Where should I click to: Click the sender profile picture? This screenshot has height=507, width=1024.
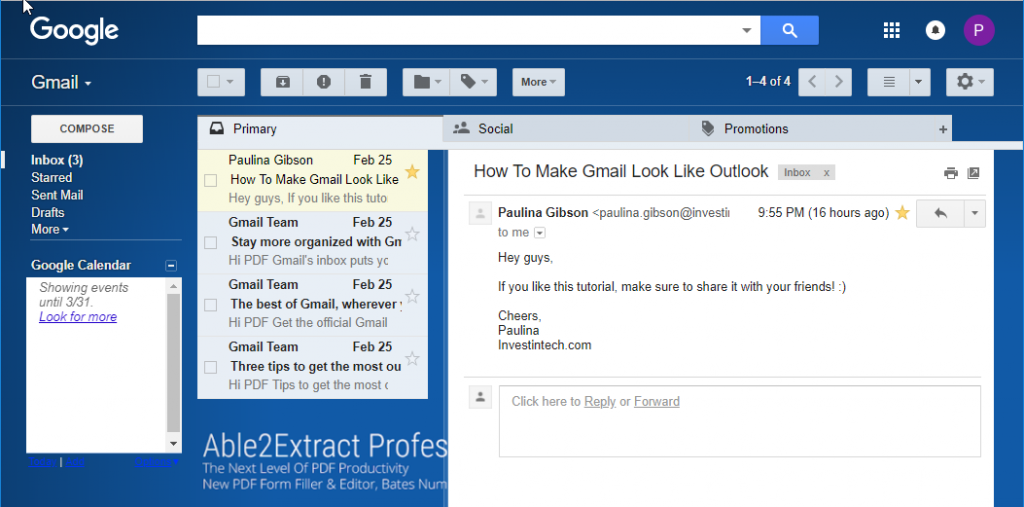point(480,214)
